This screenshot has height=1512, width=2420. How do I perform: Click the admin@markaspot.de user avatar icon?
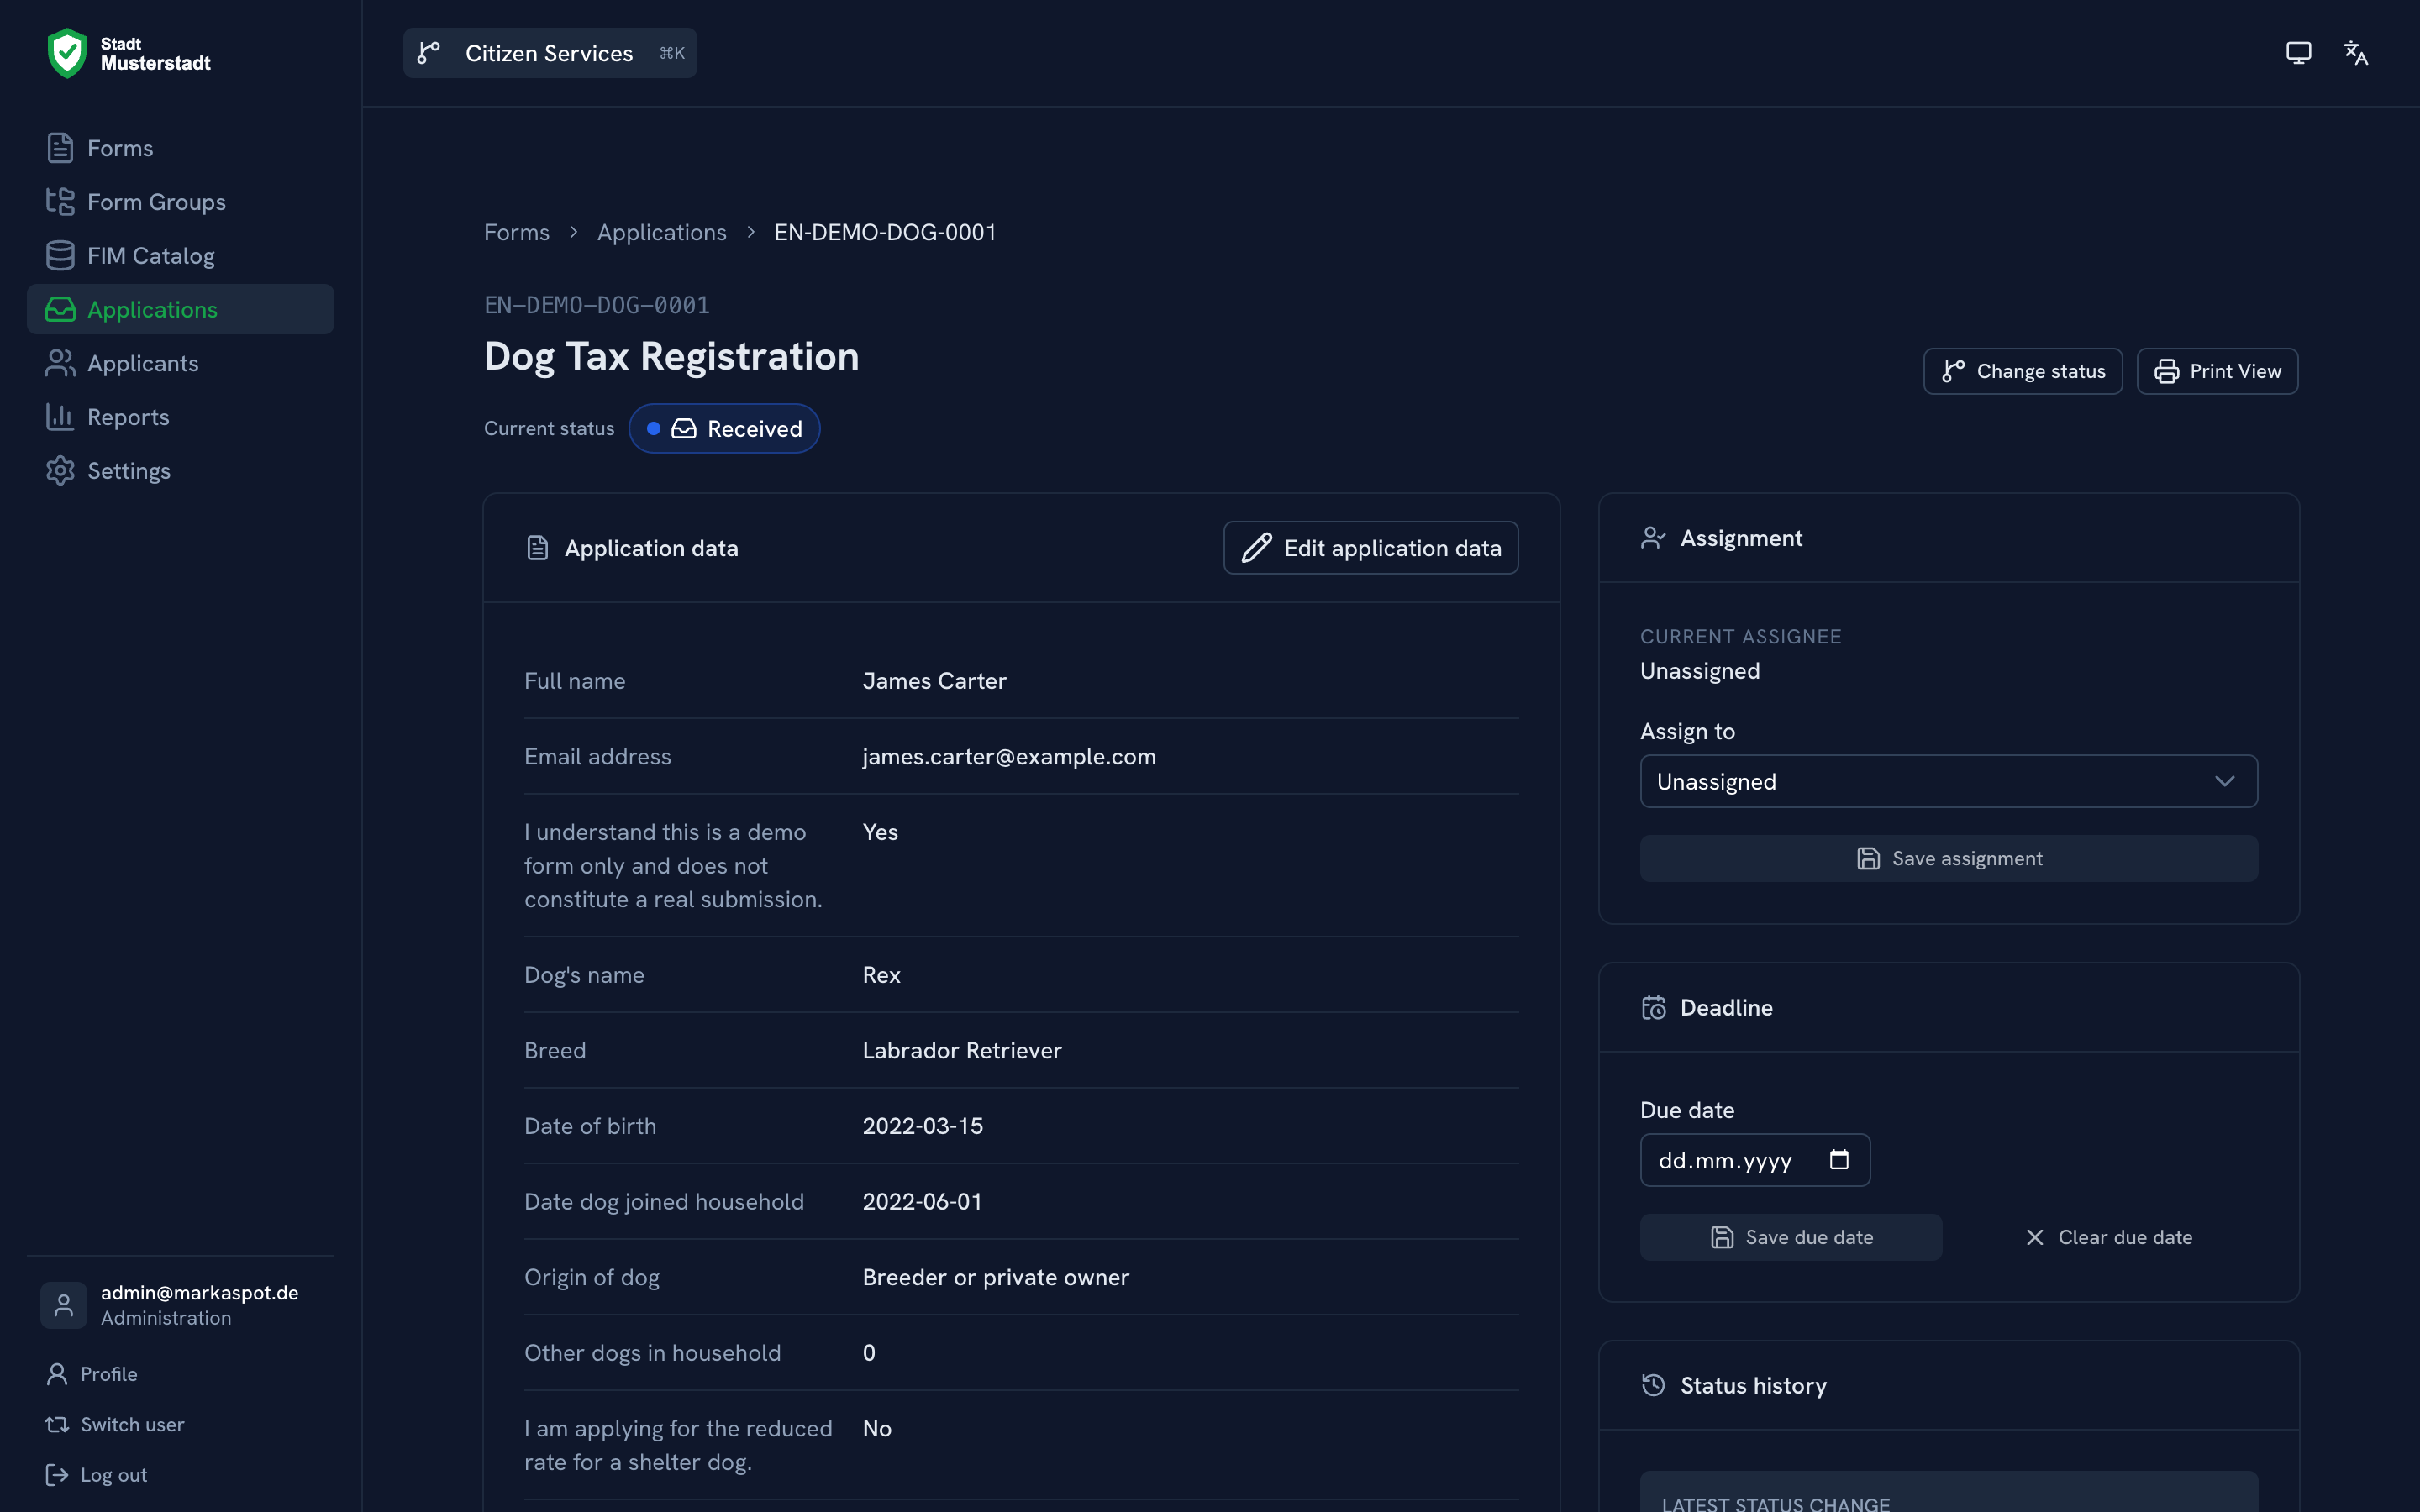click(x=63, y=1305)
